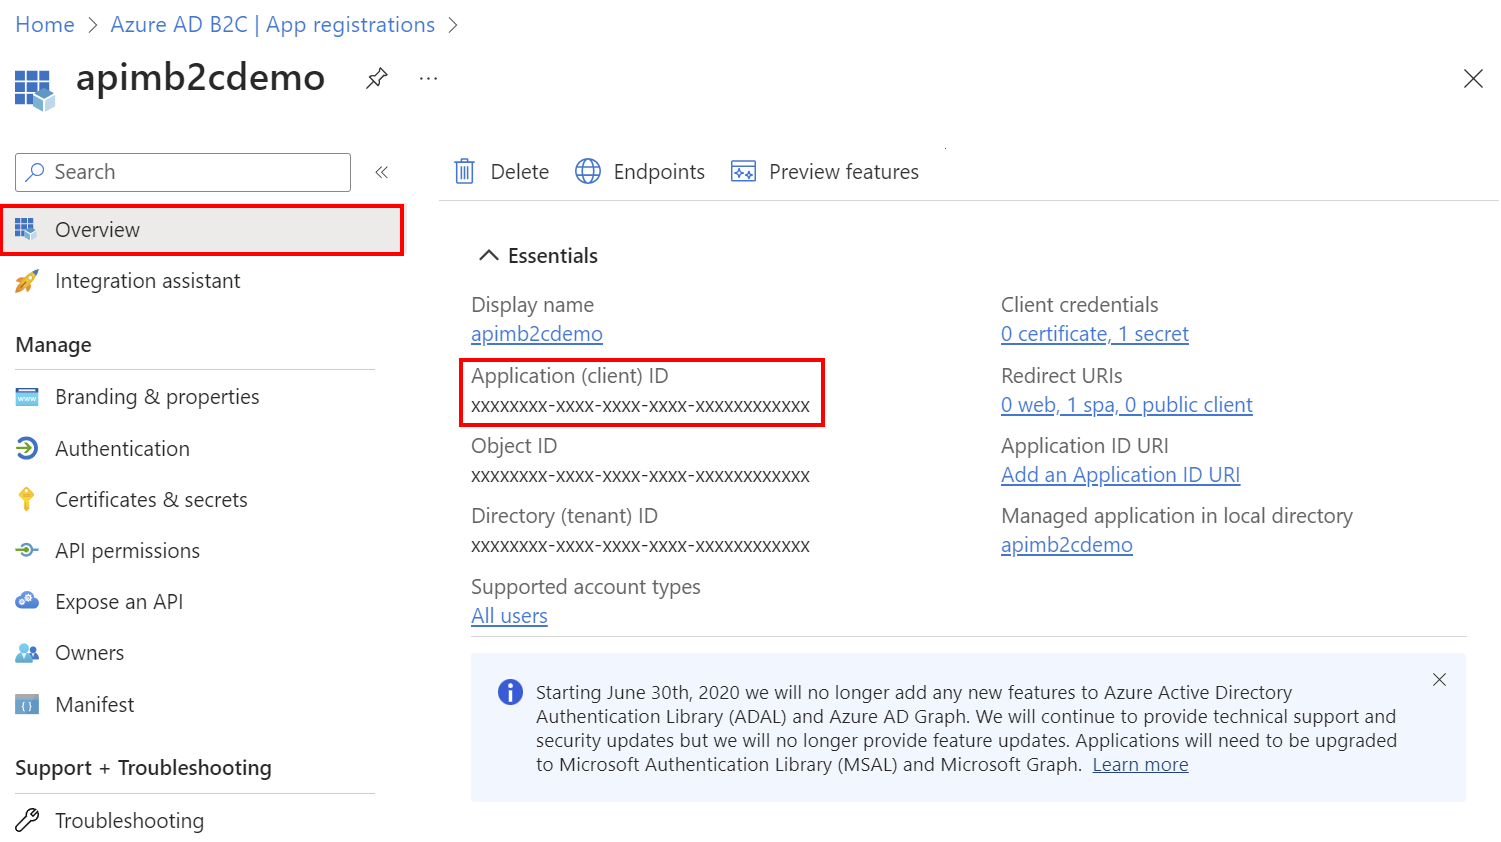Open Endpoints via the globe icon
Viewport: 1501px width, 842px height.
[x=588, y=171]
